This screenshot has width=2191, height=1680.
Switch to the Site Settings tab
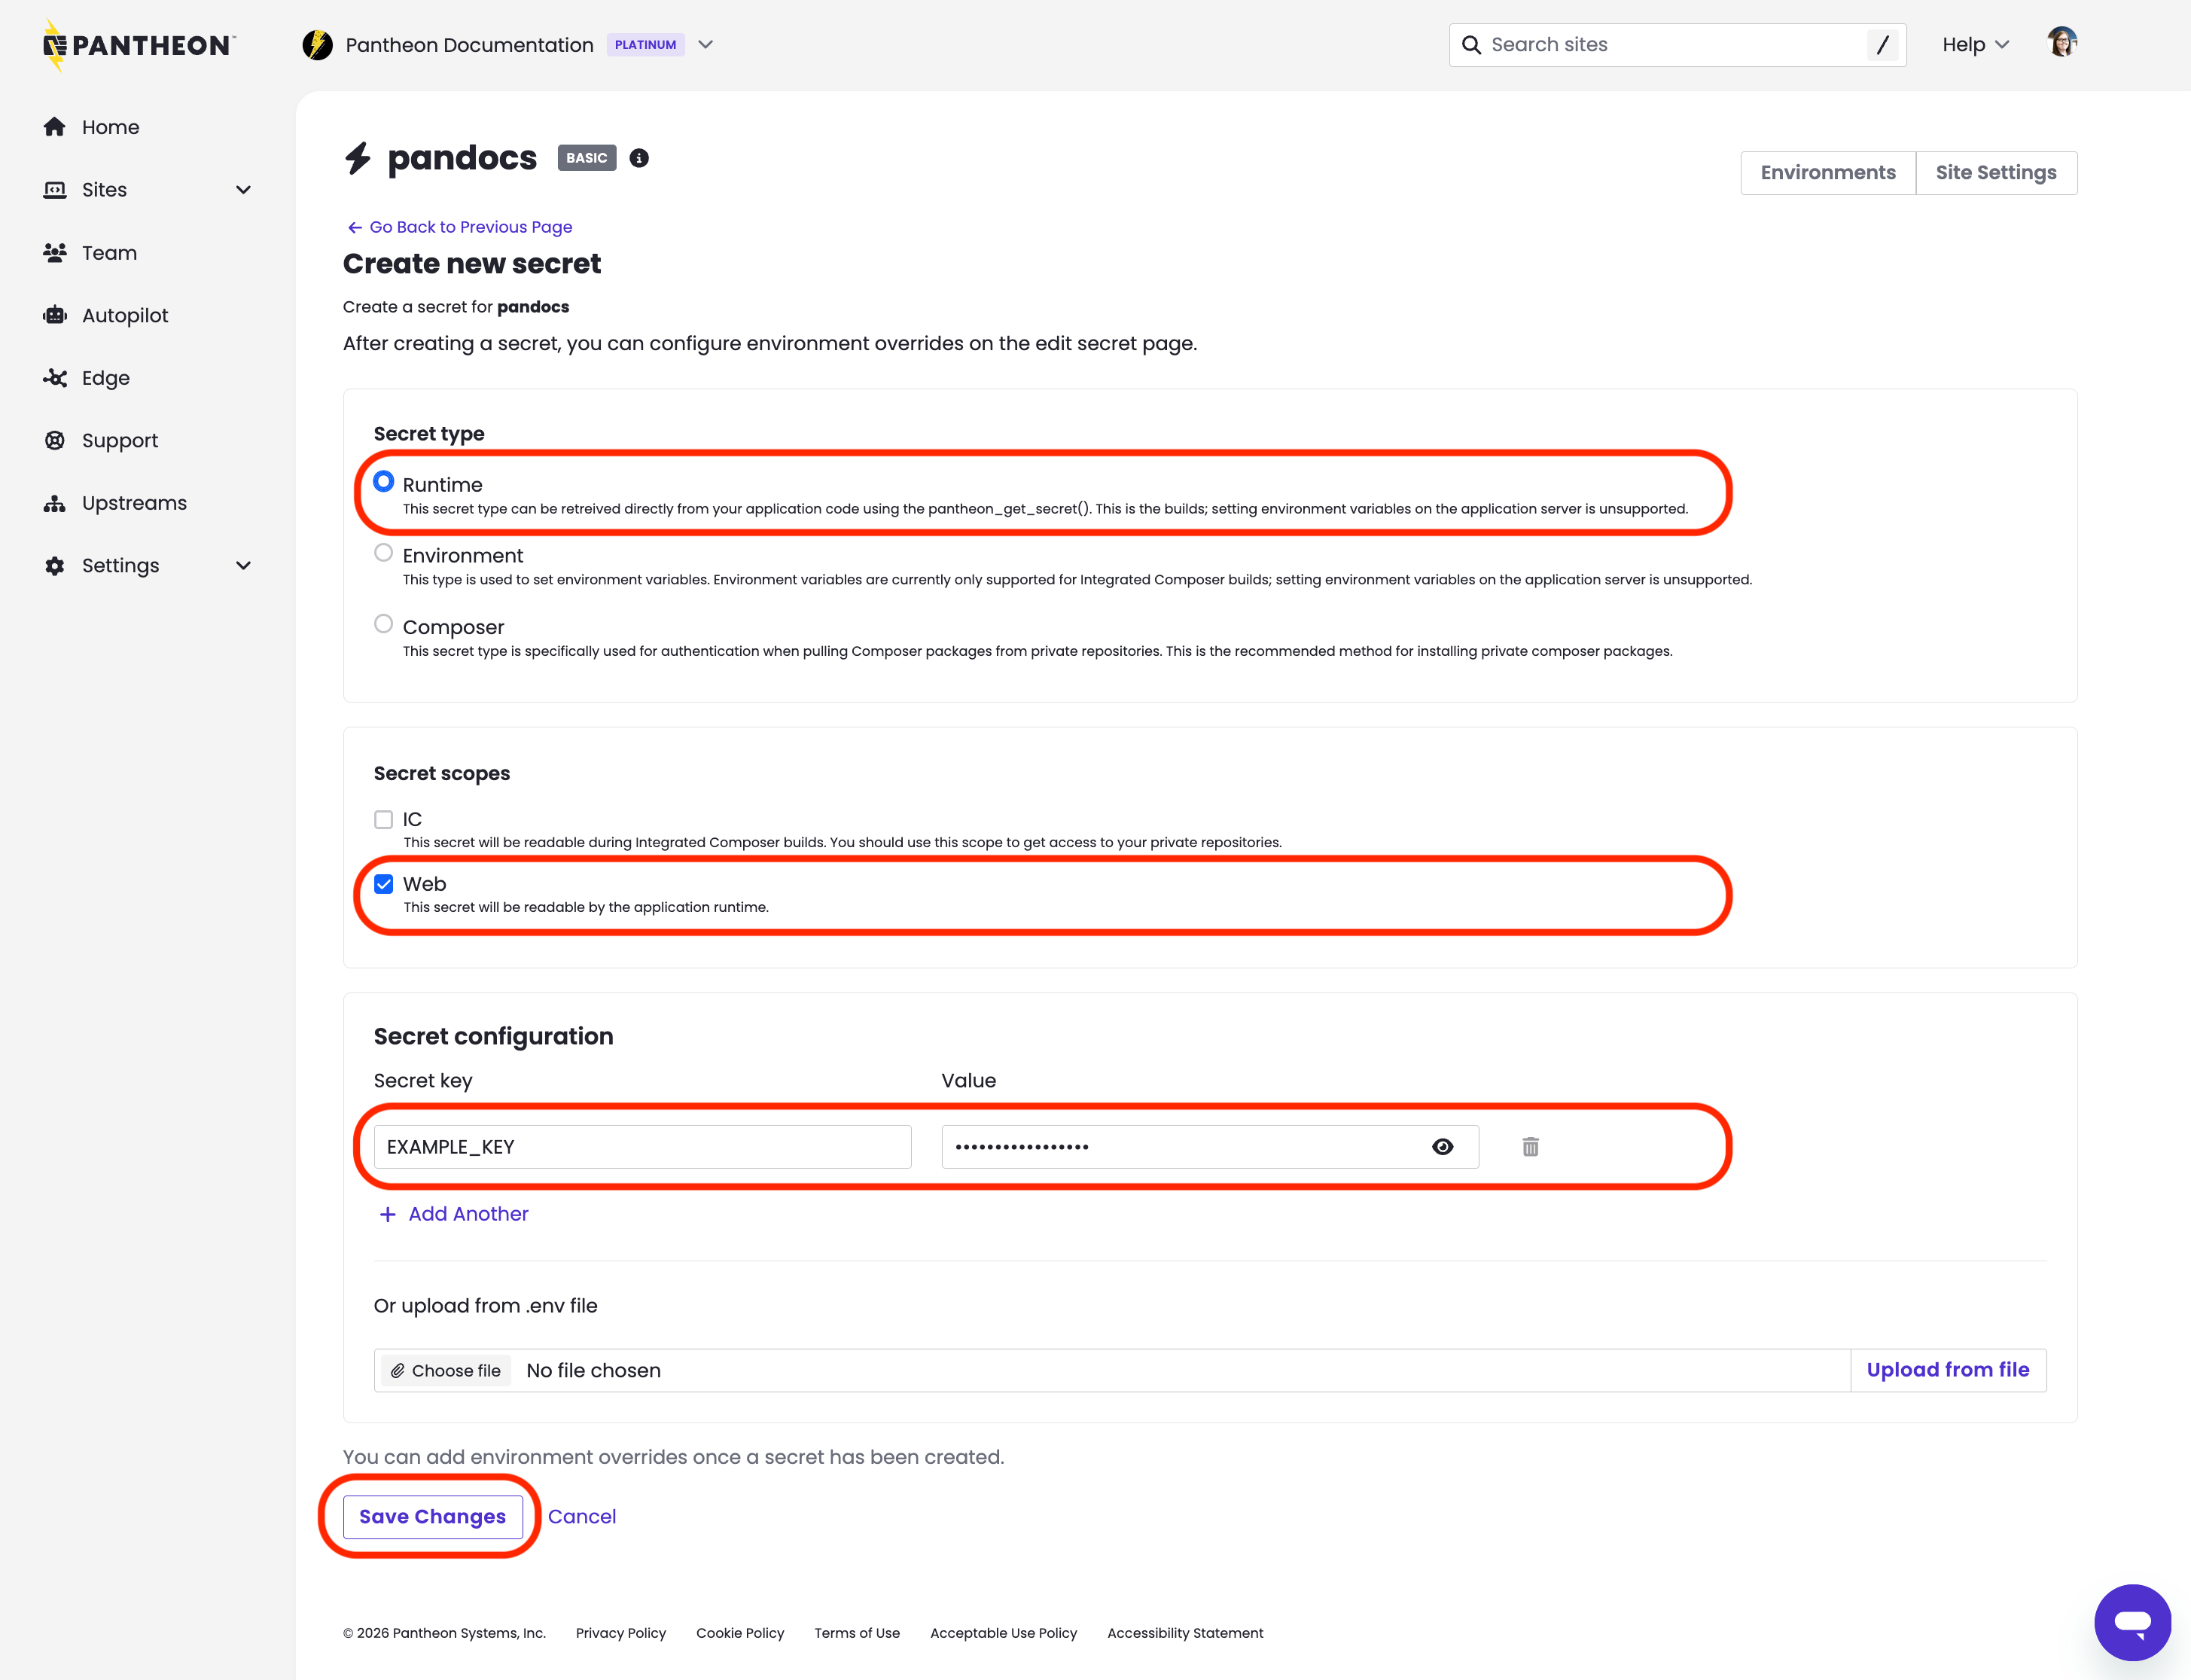coord(1995,172)
